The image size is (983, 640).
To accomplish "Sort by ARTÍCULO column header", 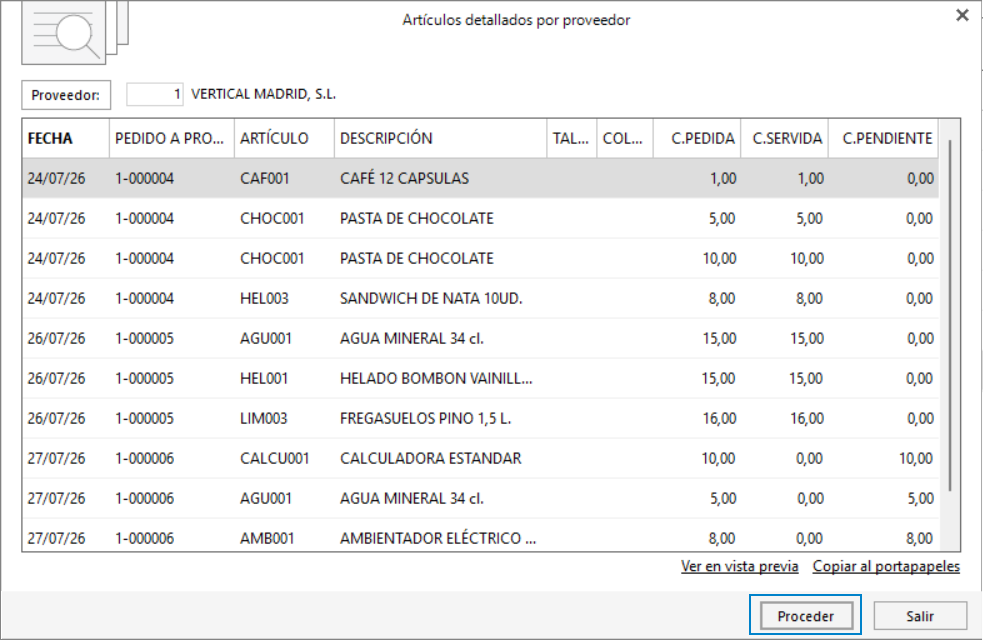I will [284, 139].
